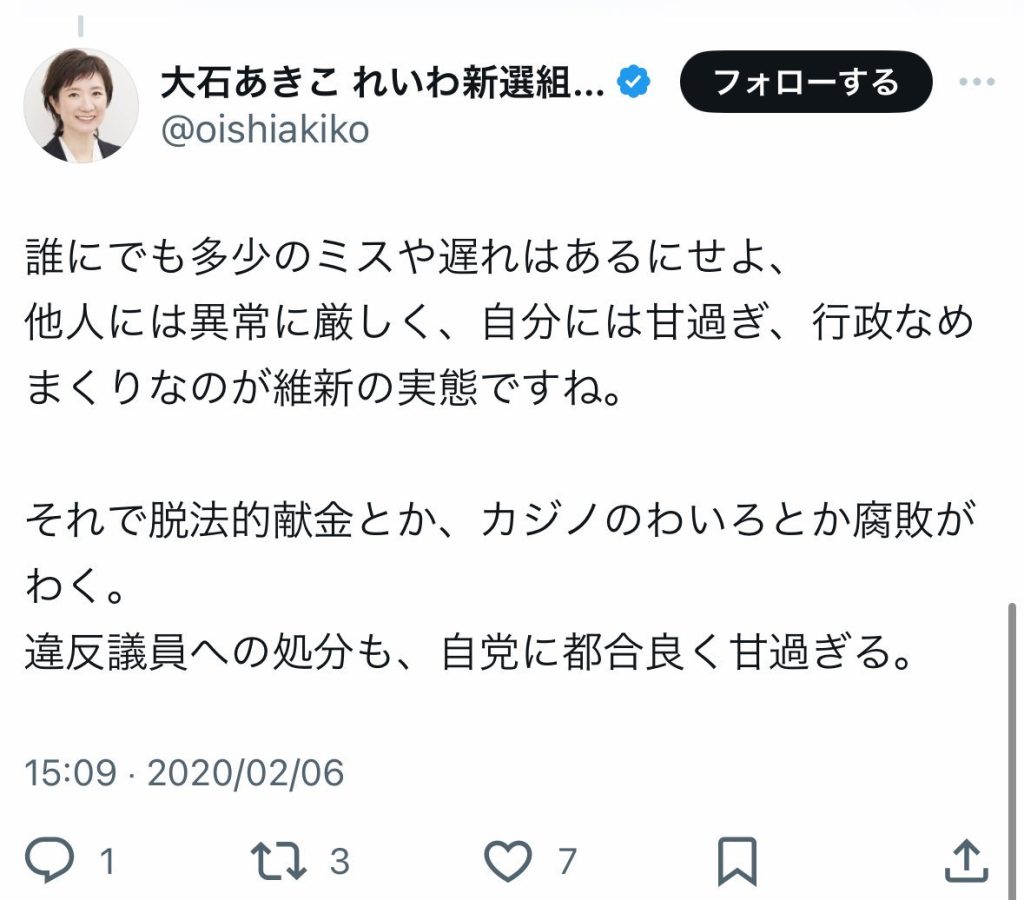The image size is (1024, 900).
Task: Bookmark this post
Action: tap(739, 860)
